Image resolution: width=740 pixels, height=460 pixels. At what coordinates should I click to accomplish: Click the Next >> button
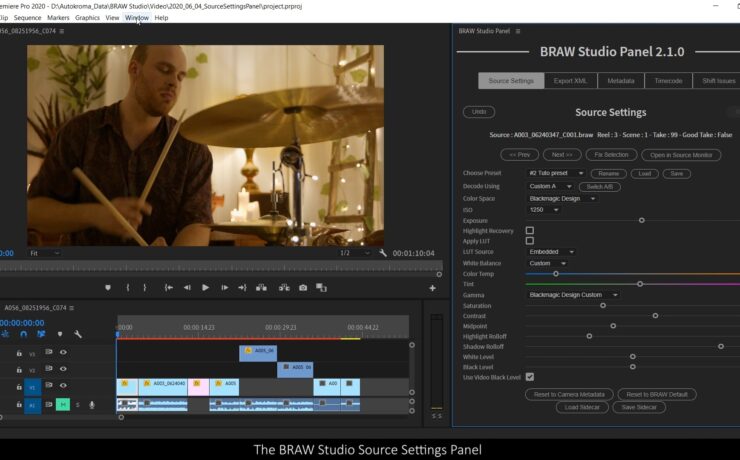point(562,155)
